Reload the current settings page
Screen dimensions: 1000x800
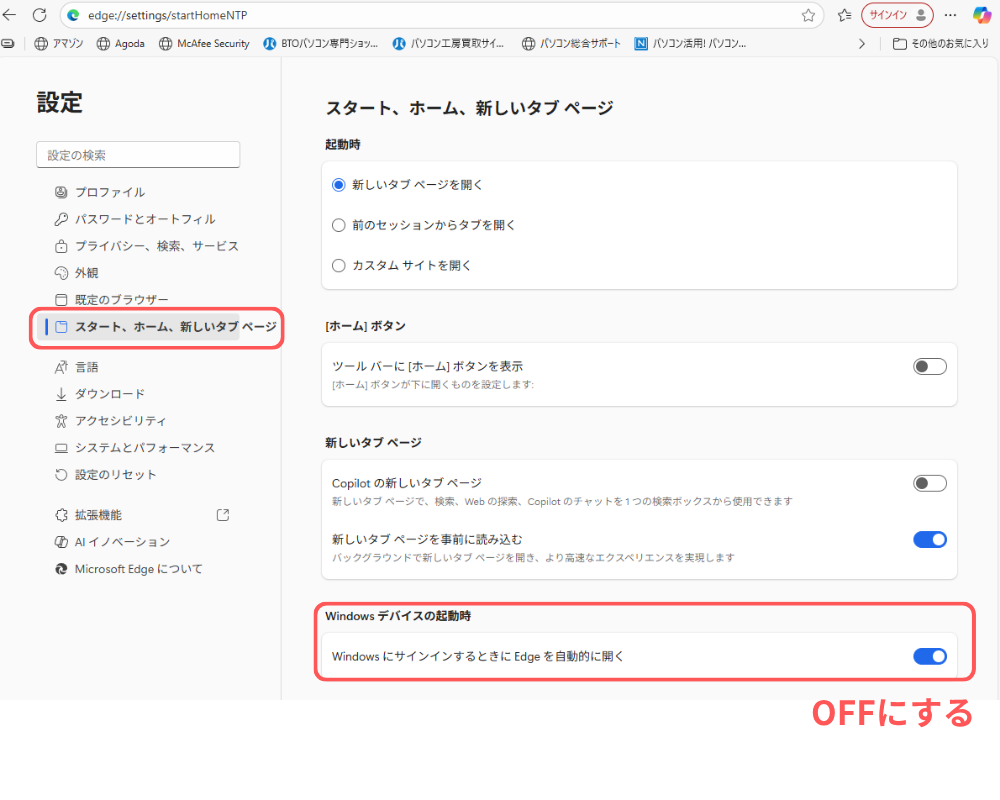pyautogui.click(x=38, y=15)
